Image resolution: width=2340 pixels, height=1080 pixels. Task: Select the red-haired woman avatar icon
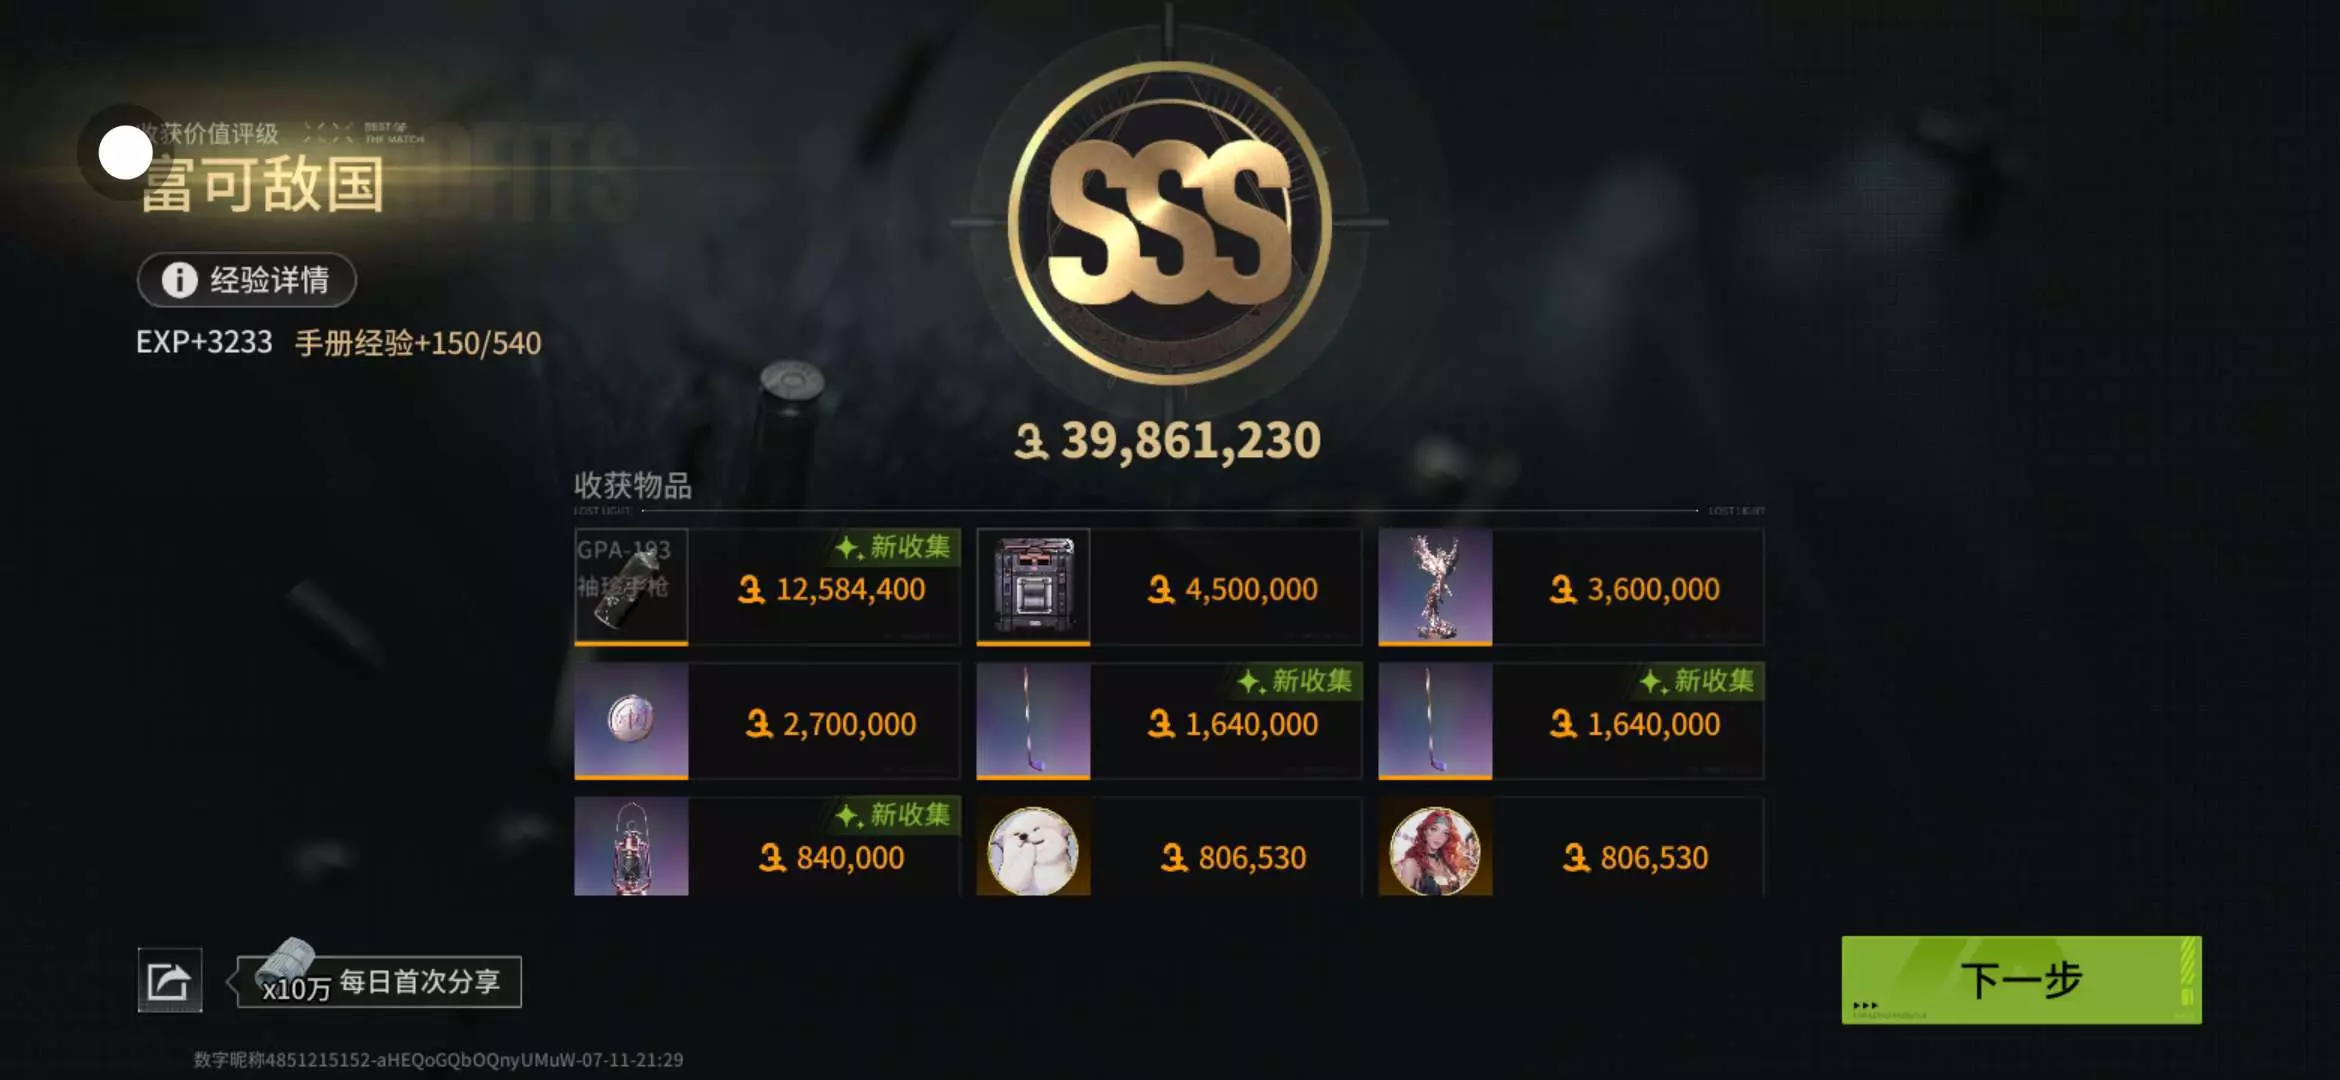coord(1435,851)
